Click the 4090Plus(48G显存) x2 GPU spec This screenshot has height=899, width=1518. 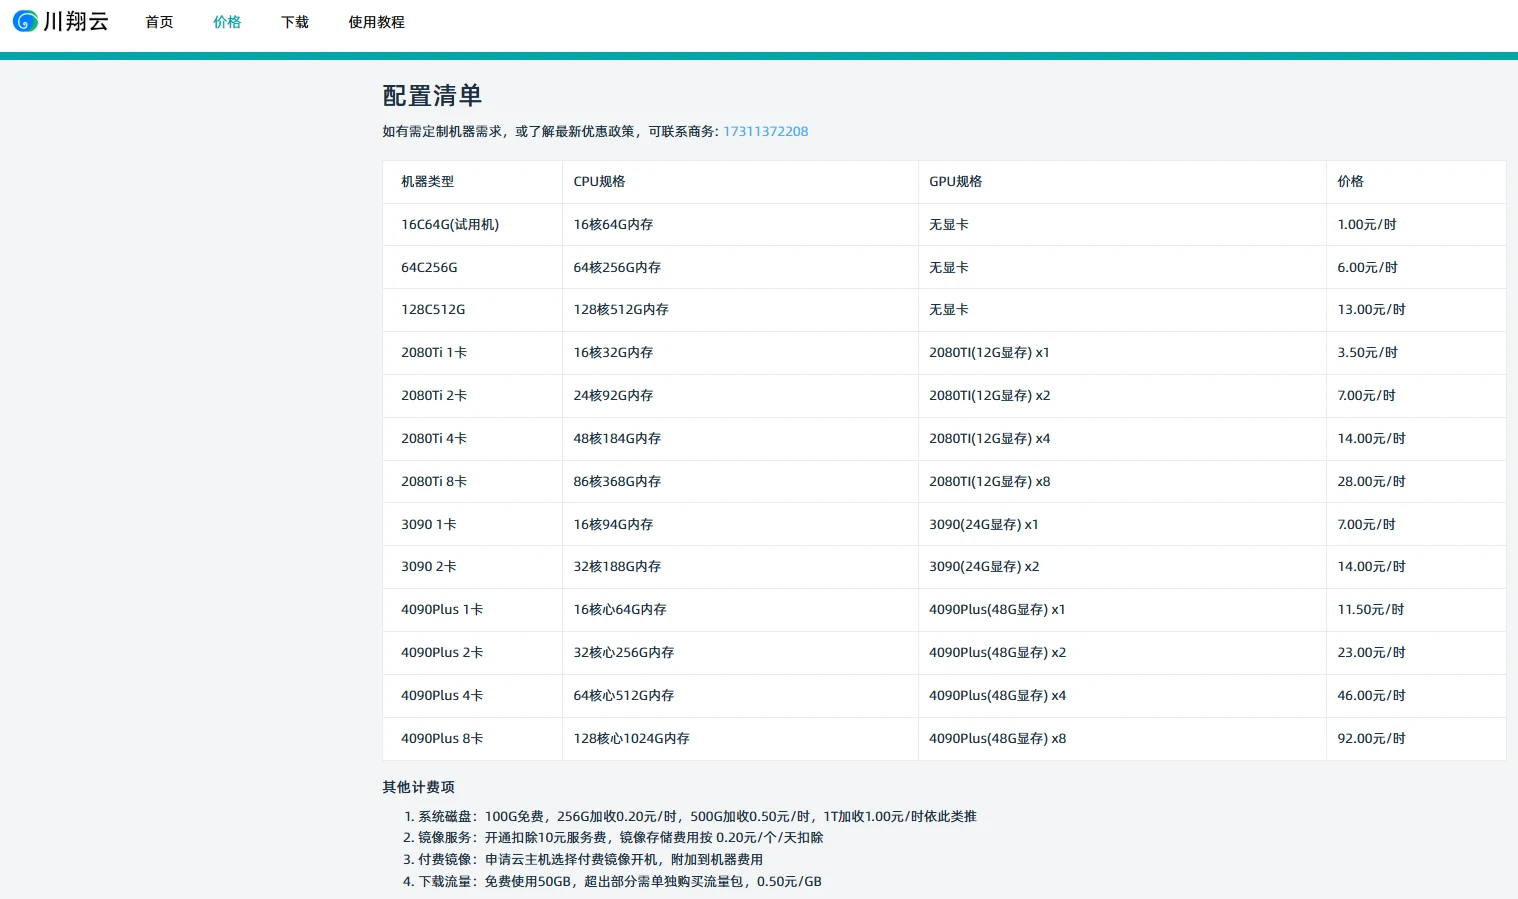coord(998,652)
